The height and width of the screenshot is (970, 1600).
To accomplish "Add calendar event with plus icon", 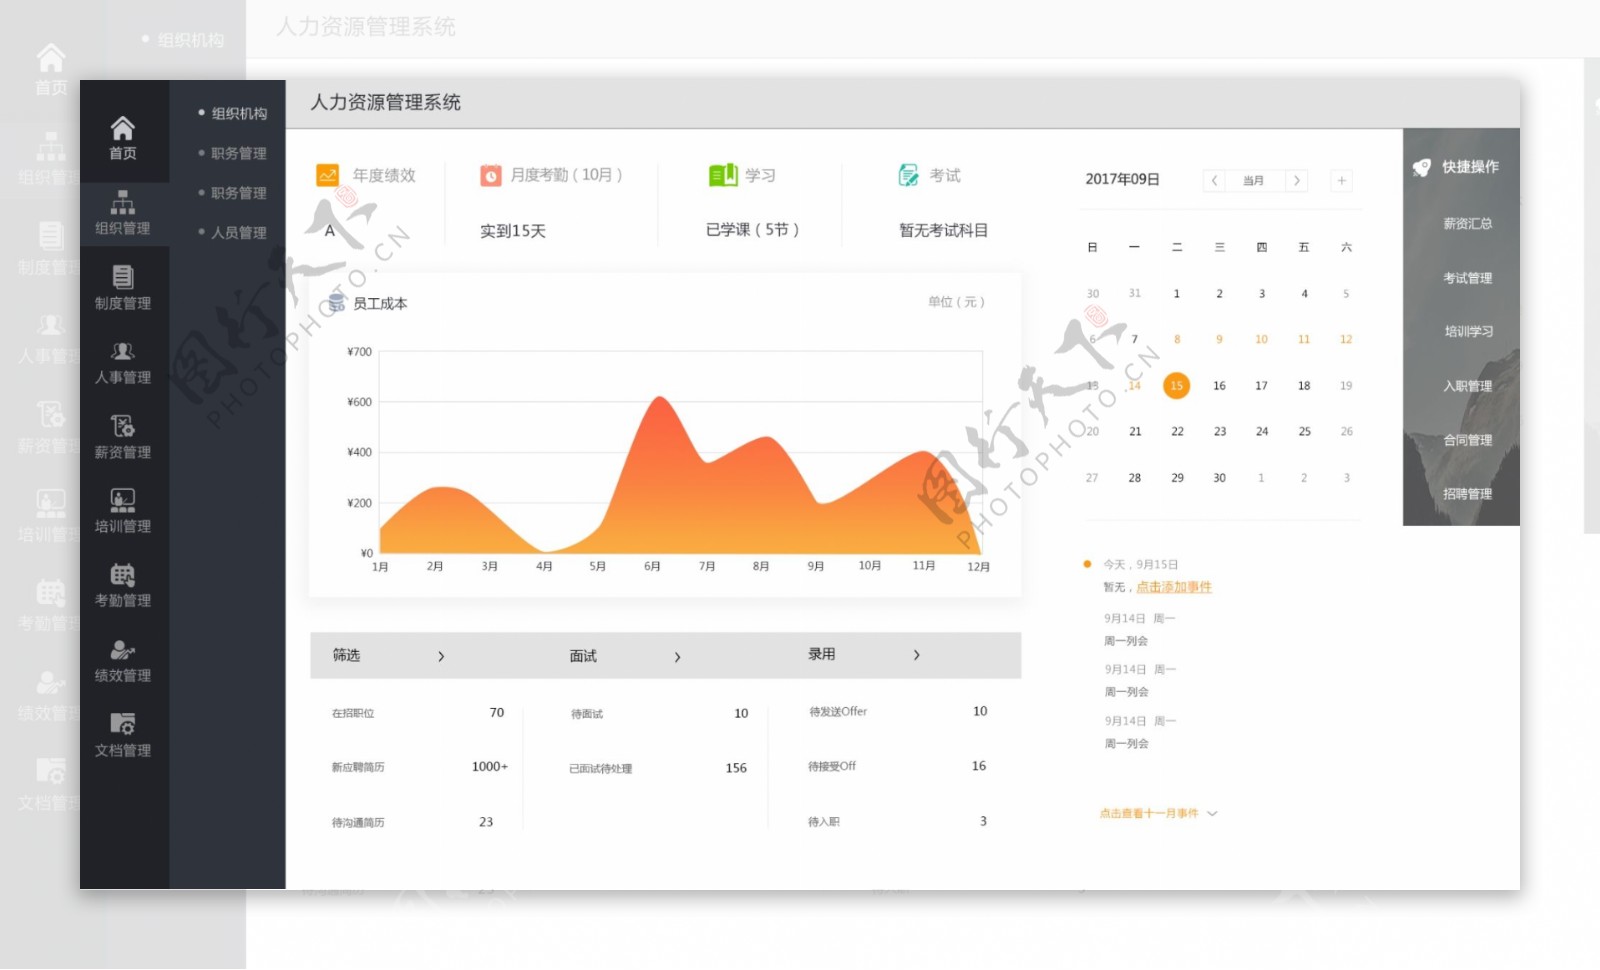I will [1341, 180].
